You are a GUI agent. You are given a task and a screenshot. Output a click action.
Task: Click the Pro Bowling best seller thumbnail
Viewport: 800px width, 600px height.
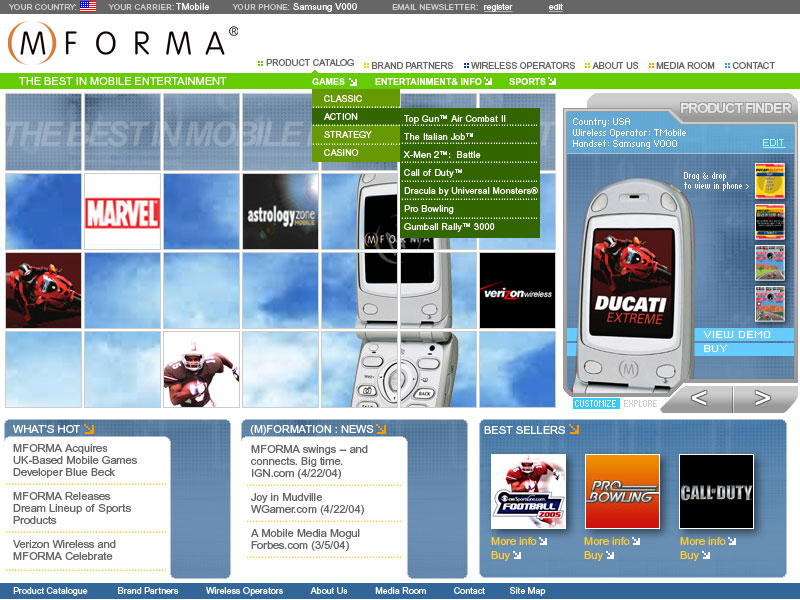coord(622,491)
